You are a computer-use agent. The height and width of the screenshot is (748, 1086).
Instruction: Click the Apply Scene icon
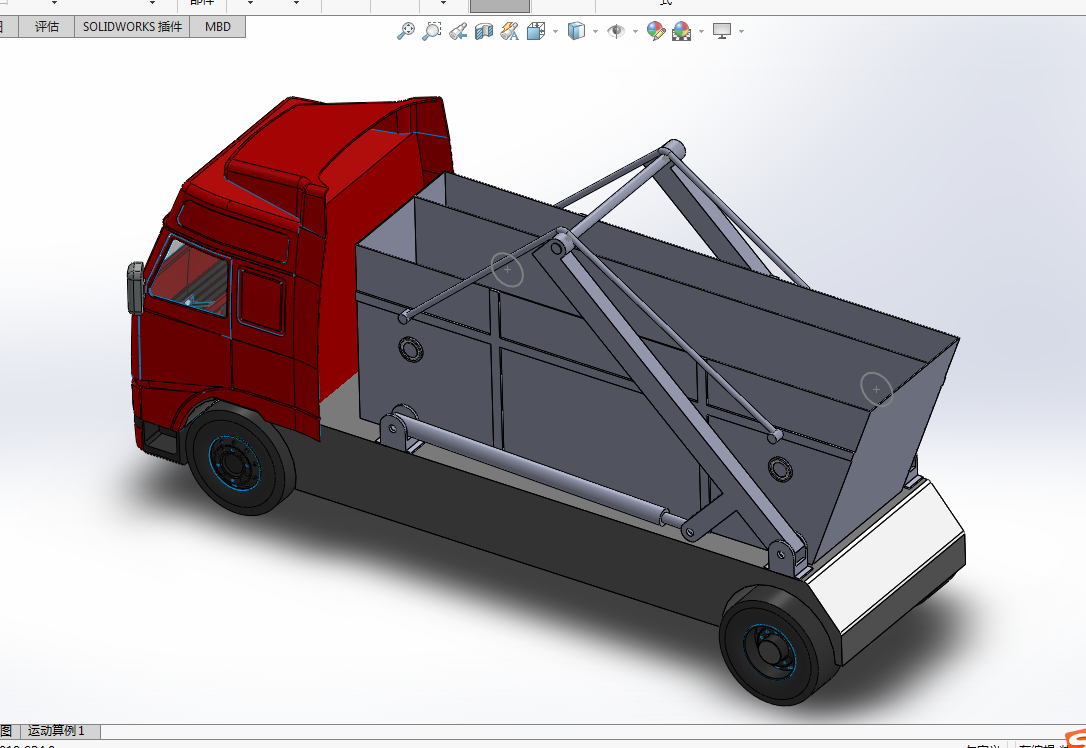click(x=682, y=31)
